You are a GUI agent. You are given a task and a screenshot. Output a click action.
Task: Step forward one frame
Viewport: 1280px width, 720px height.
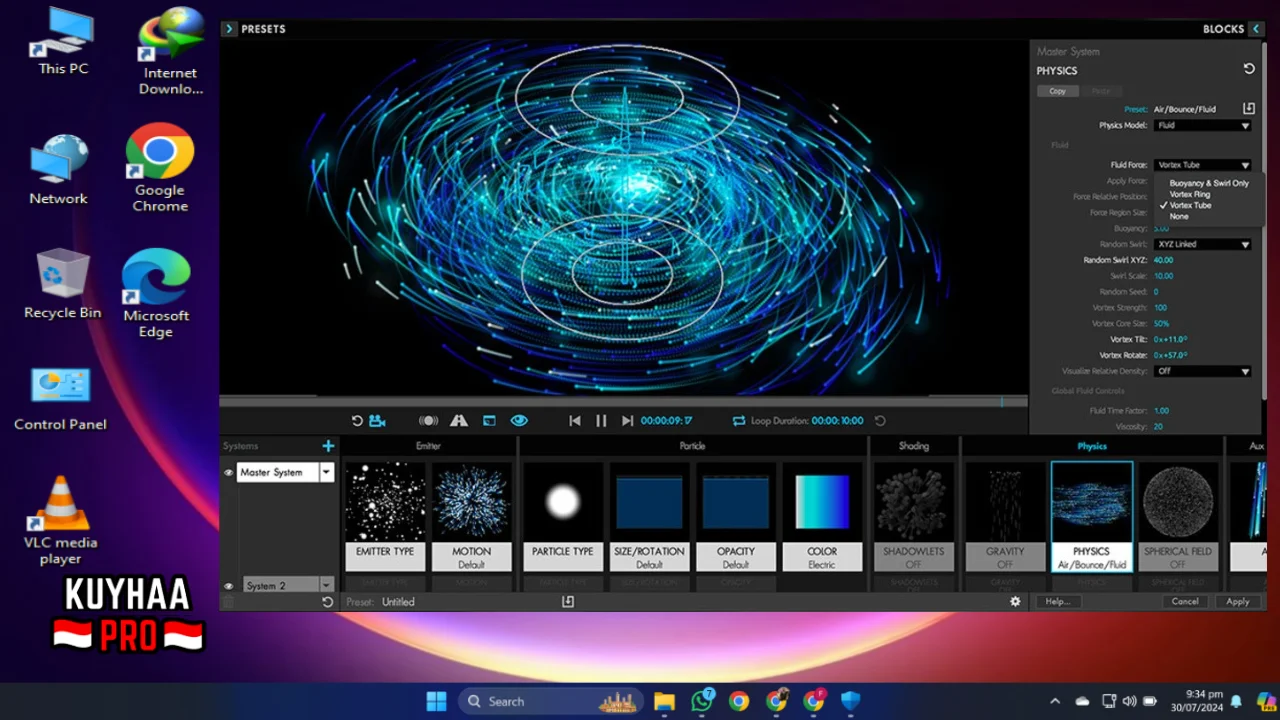pyautogui.click(x=627, y=421)
